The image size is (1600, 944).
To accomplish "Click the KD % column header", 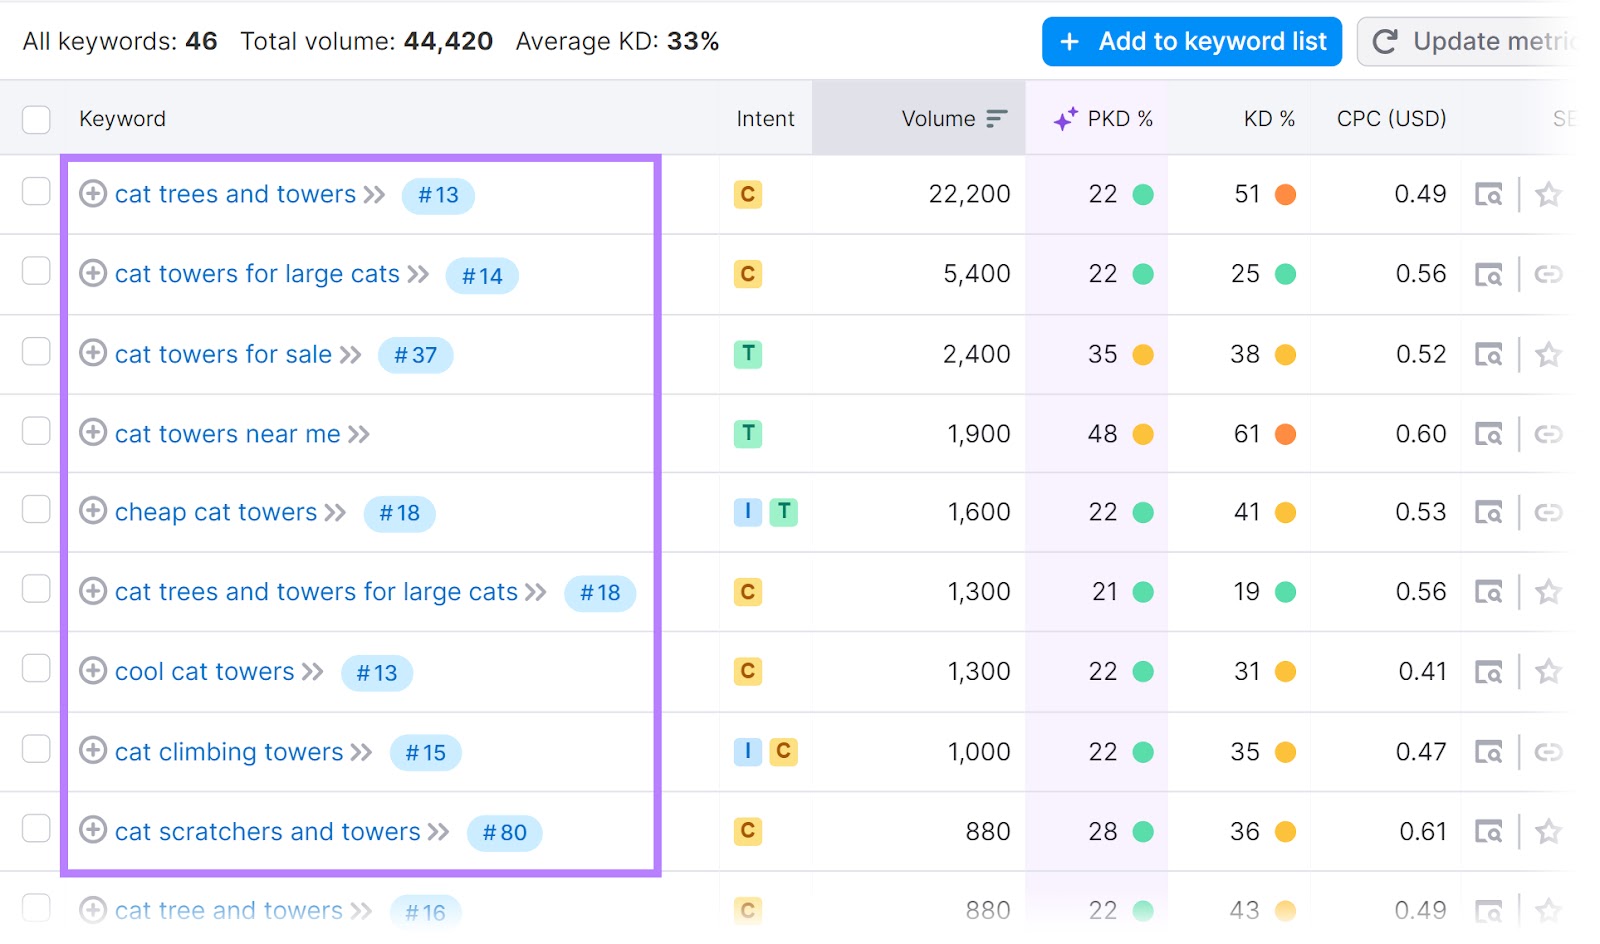I will click(x=1268, y=118).
